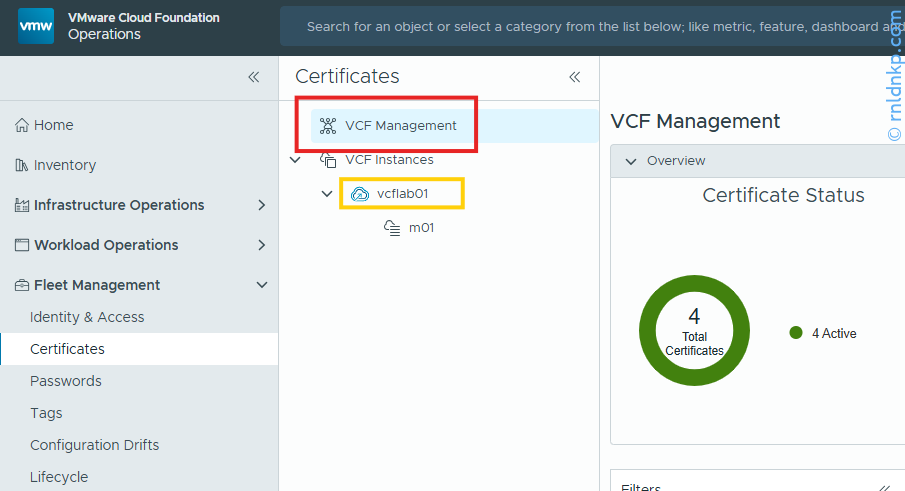Image resolution: width=905 pixels, height=491 pixels.
Task: Open the Passwords menu item
Action: [66, 381]
